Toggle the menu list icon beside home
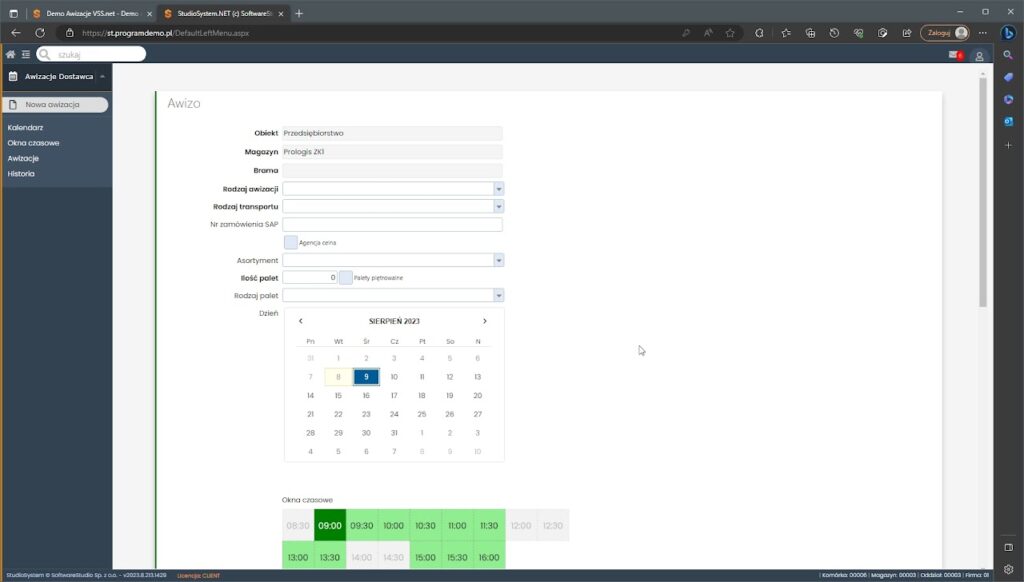Image resolution: width=1024 pixels, height=582 pixels. pyautogui.click(x=25, y=54)
